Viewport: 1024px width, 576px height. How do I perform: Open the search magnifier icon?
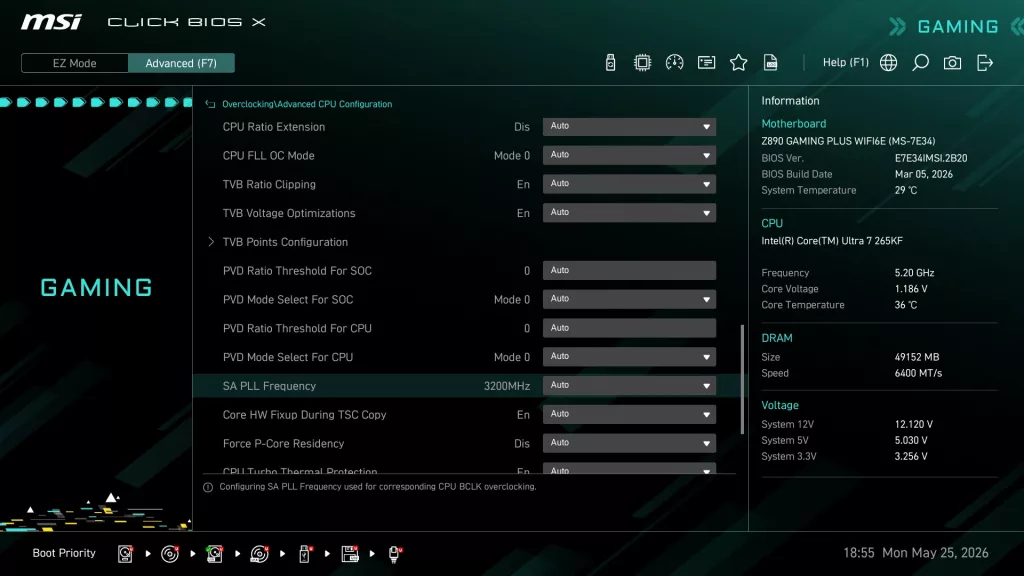(x=920, y=63)
